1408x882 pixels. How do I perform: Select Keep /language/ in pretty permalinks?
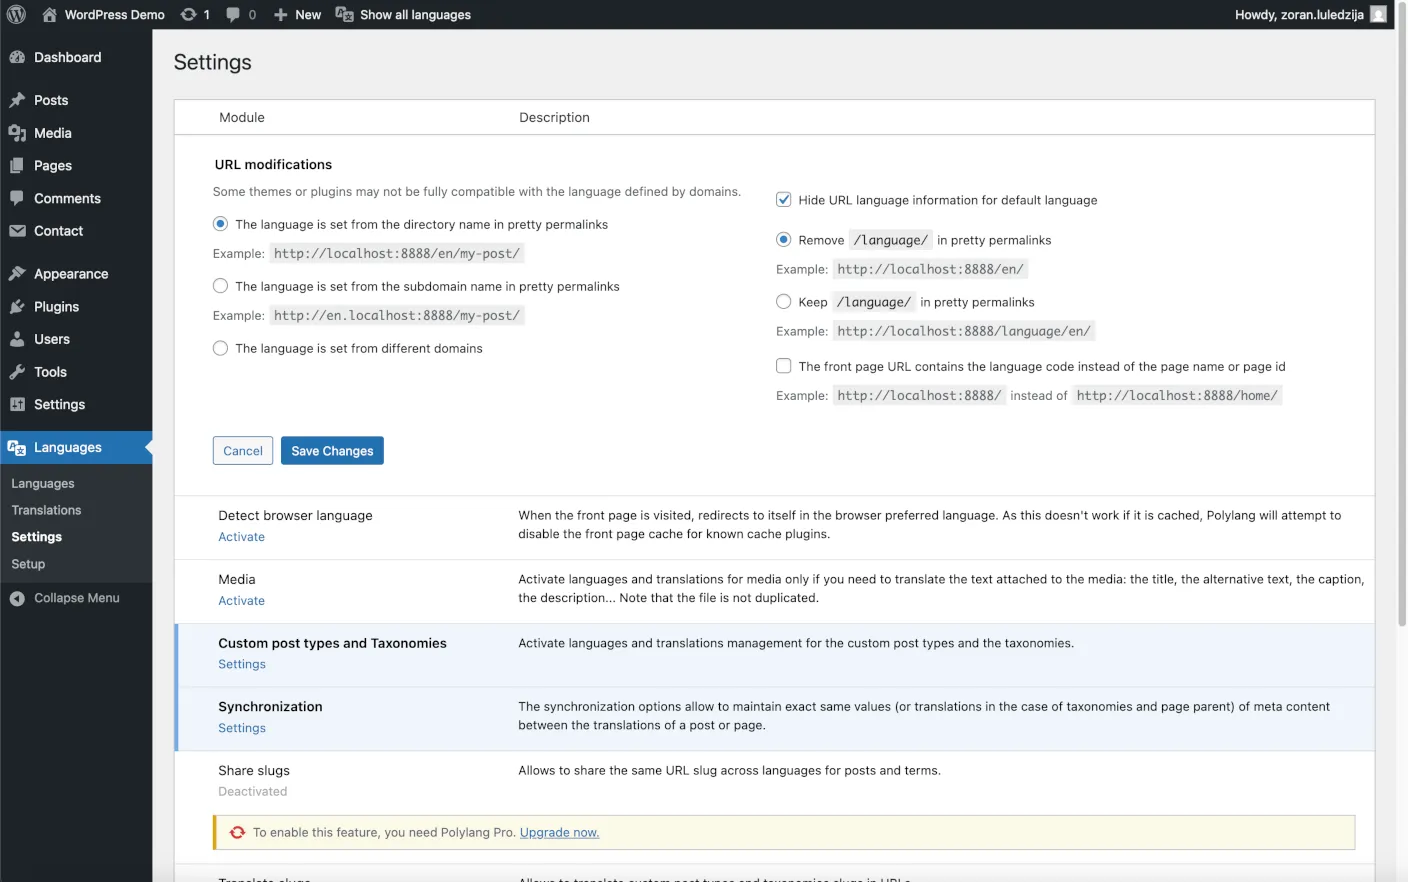tap(784, 302)
